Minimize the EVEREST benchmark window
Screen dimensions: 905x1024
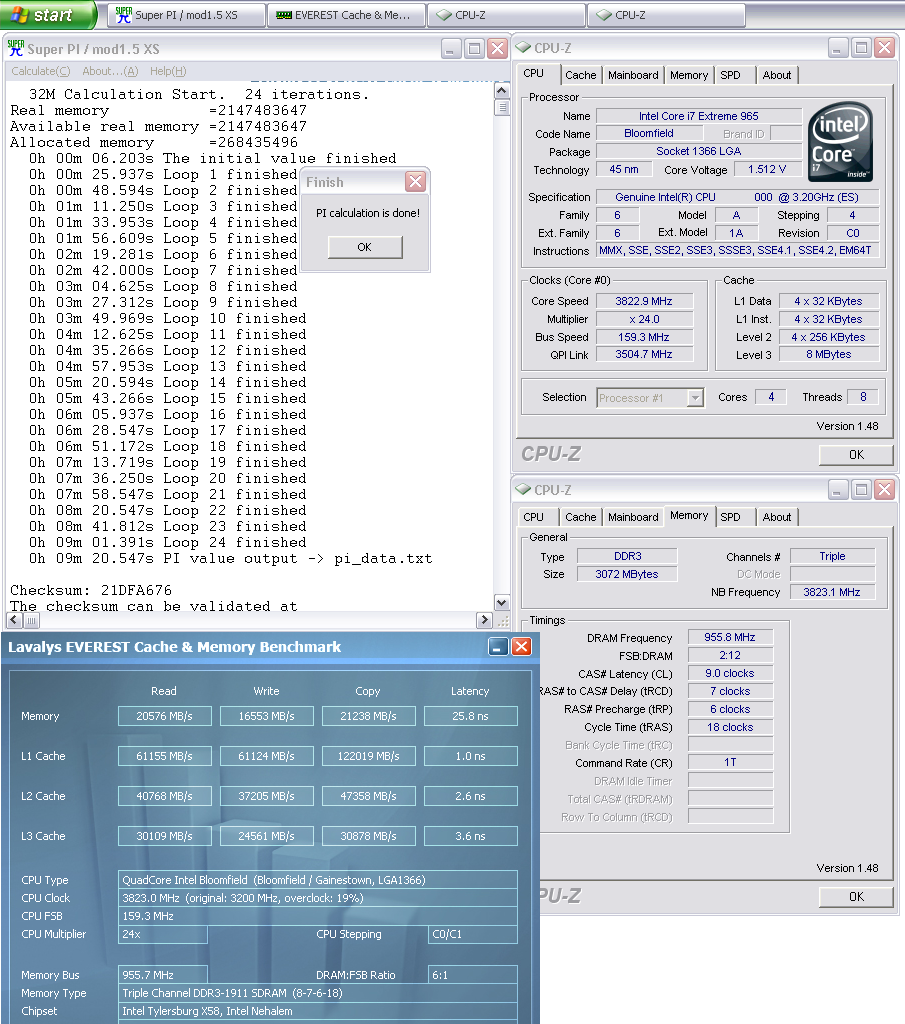click(x=498, y=647)
